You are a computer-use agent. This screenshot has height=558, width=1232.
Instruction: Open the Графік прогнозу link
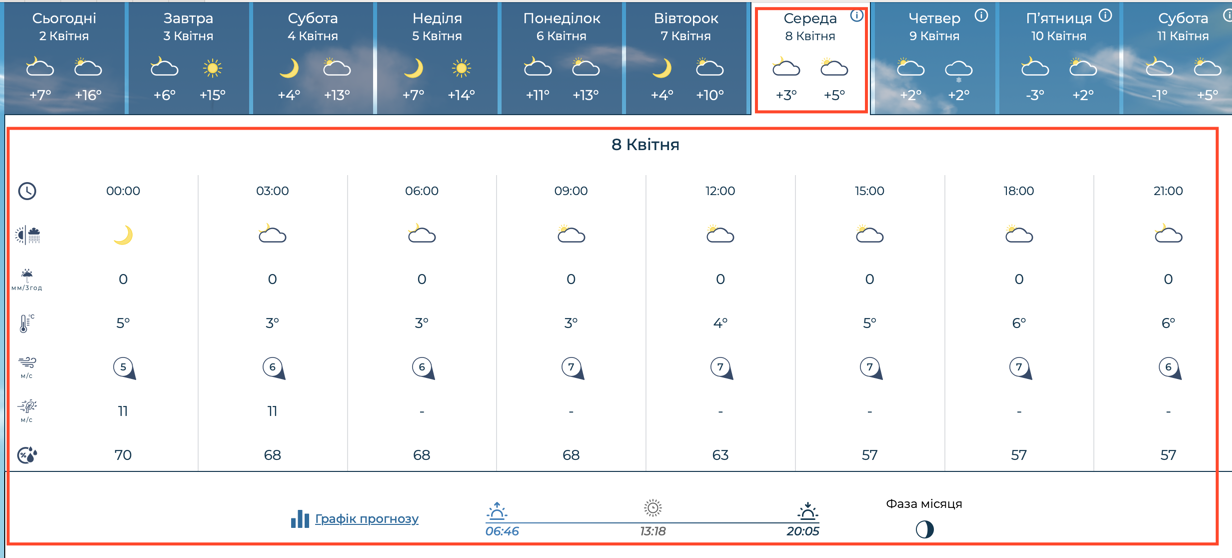click(367, 519)
